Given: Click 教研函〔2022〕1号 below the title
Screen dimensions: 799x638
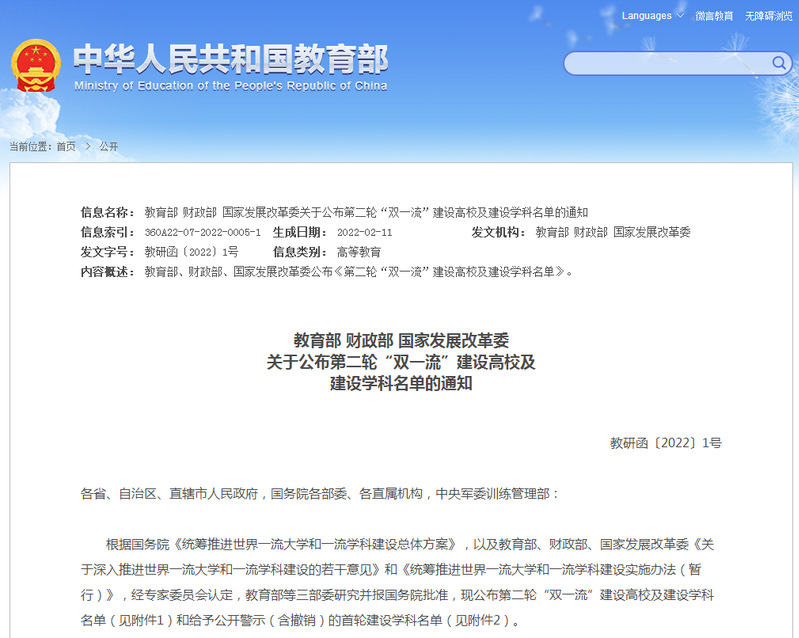Looking at the screenshot, I should pos(665,442).
